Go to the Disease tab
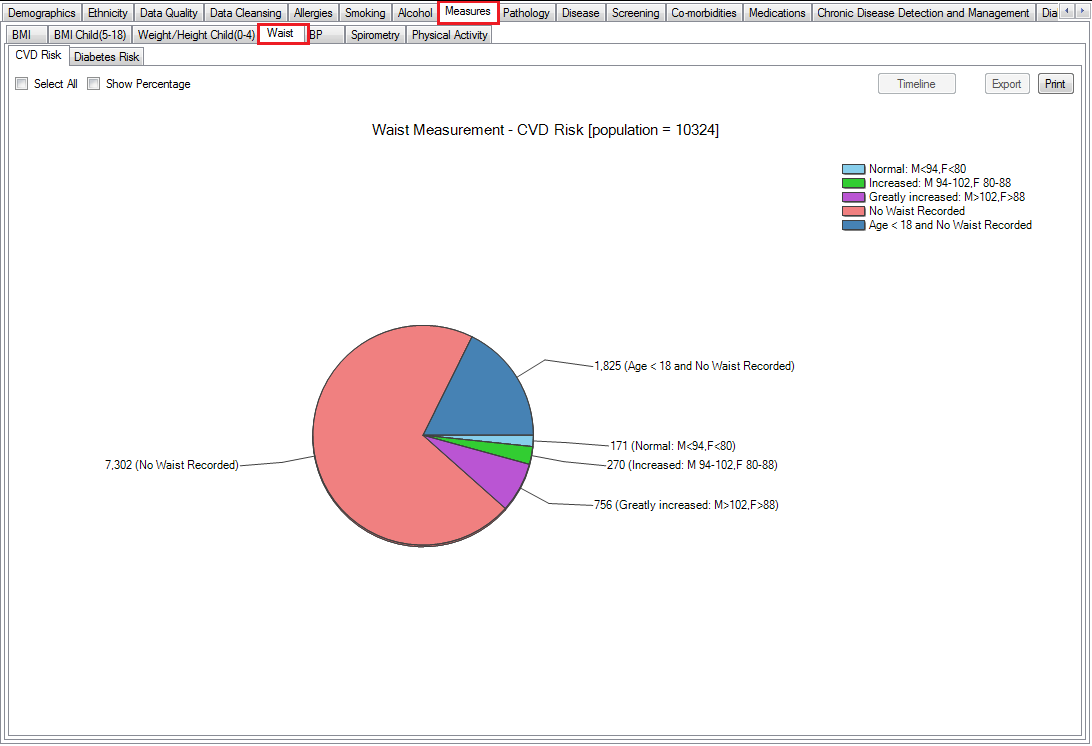 tap(580, 13)
